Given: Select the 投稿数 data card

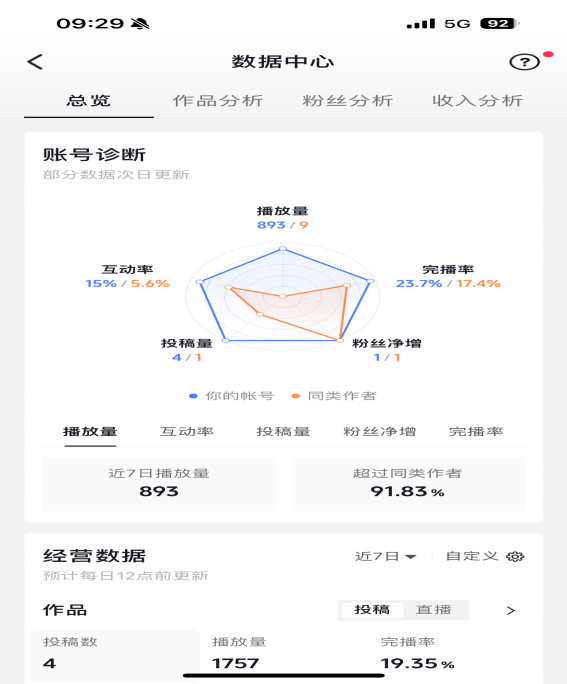Looking at the screenshot, I should pos(115,654).
